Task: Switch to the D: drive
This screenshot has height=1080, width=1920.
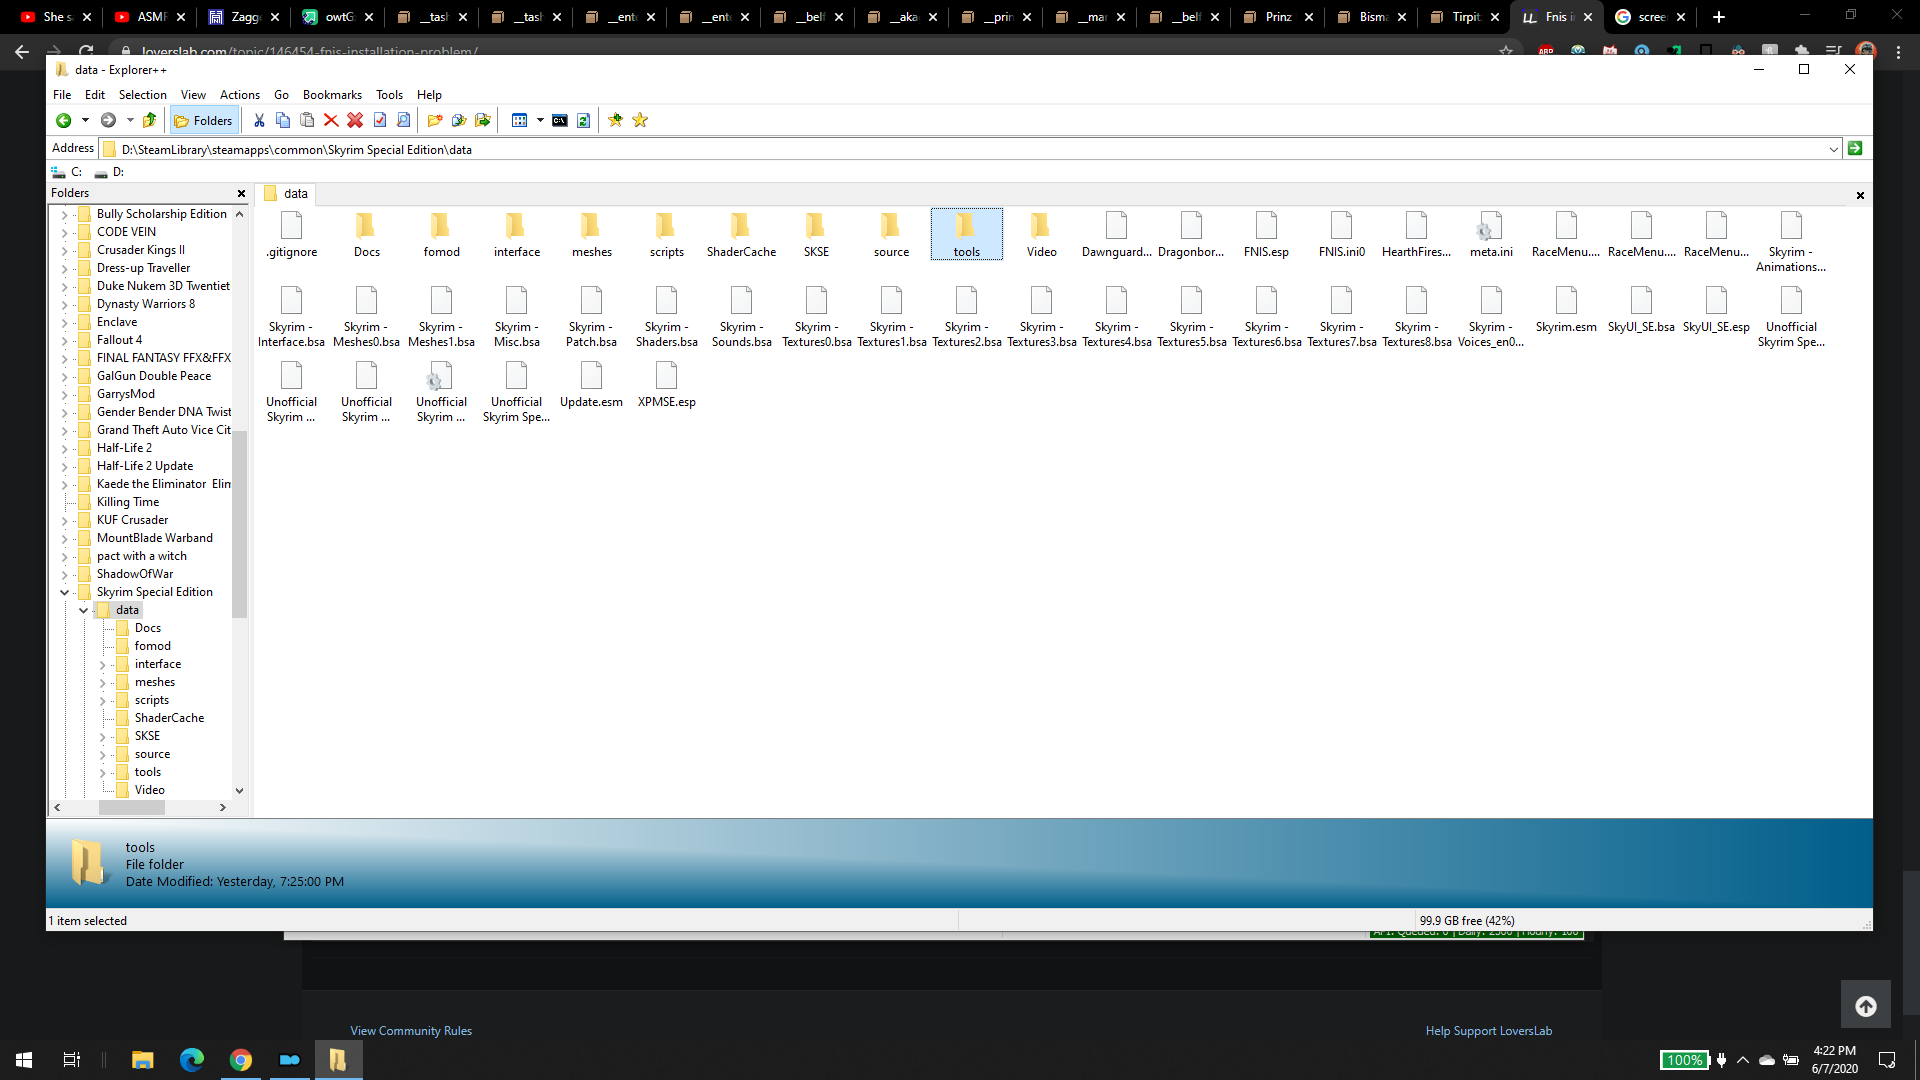Action: [x=109, y=172]
